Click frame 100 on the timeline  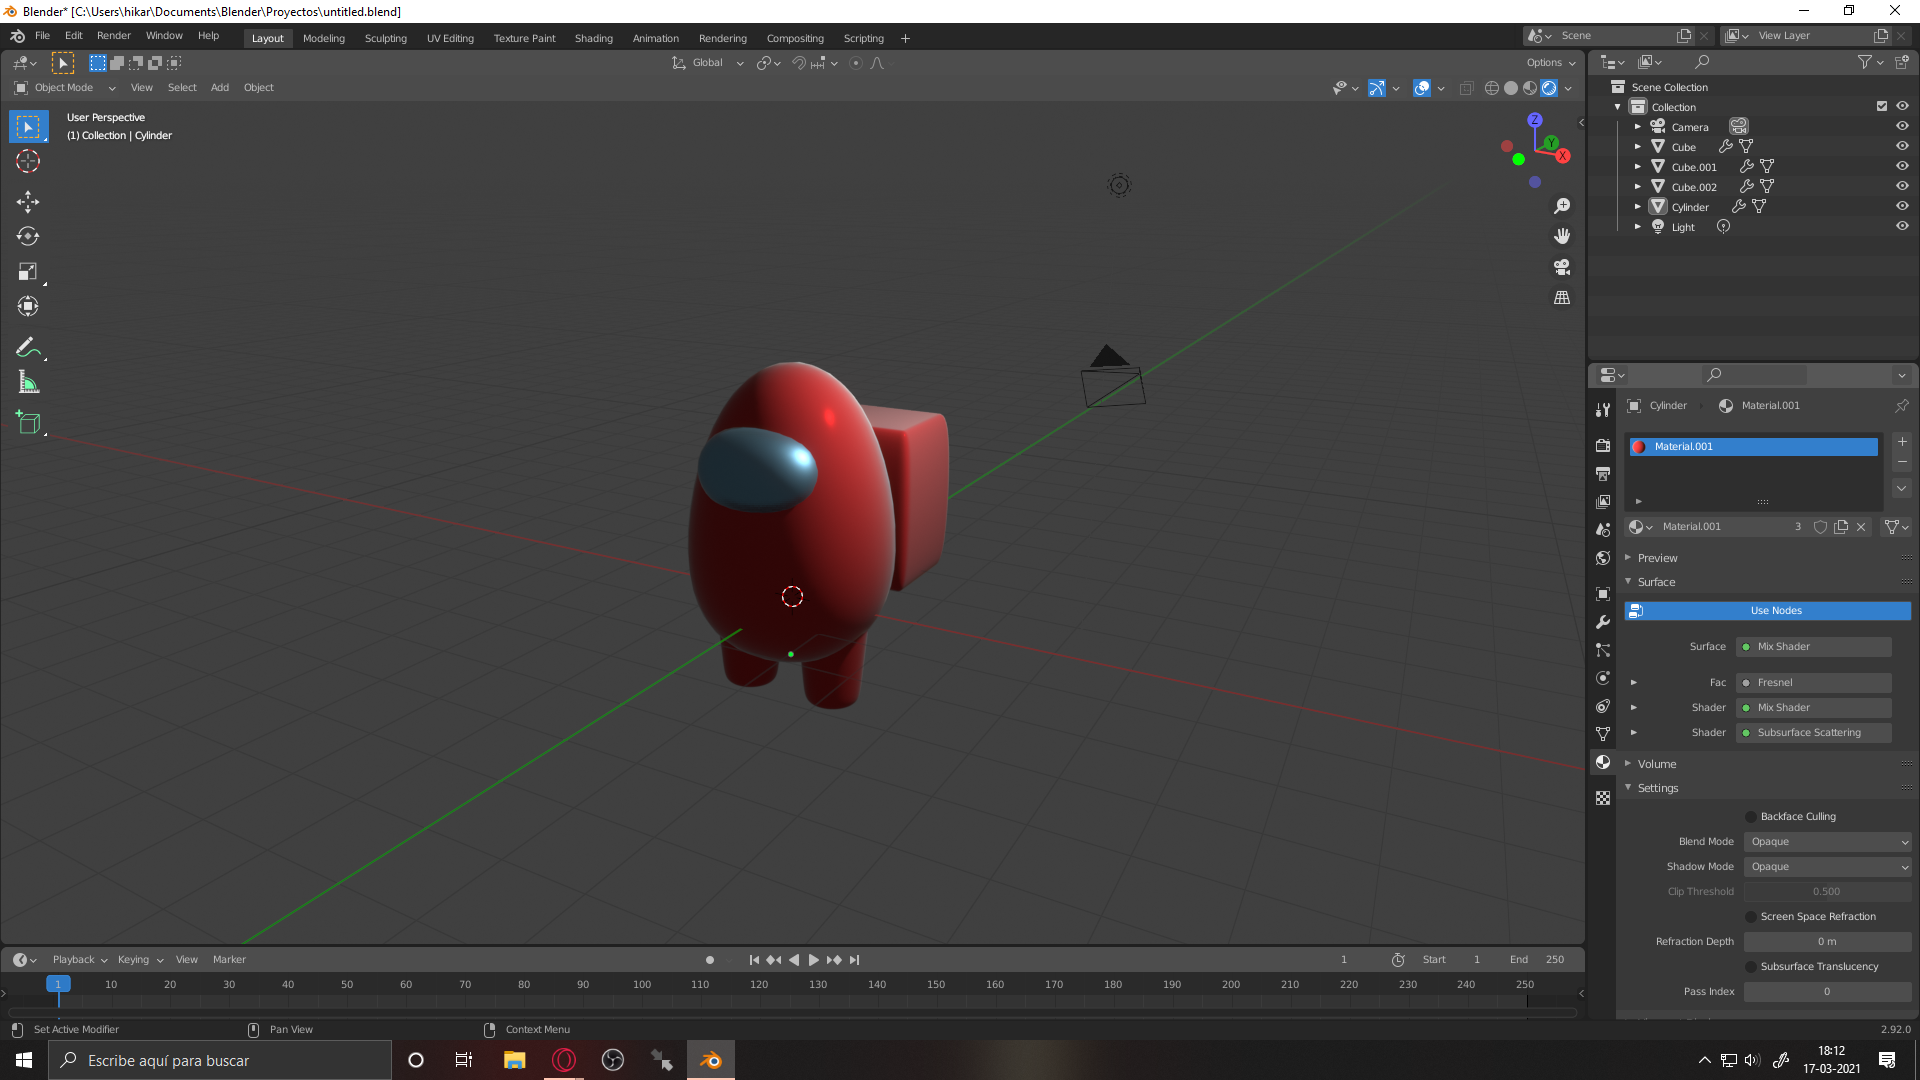[x=641, y=985]
